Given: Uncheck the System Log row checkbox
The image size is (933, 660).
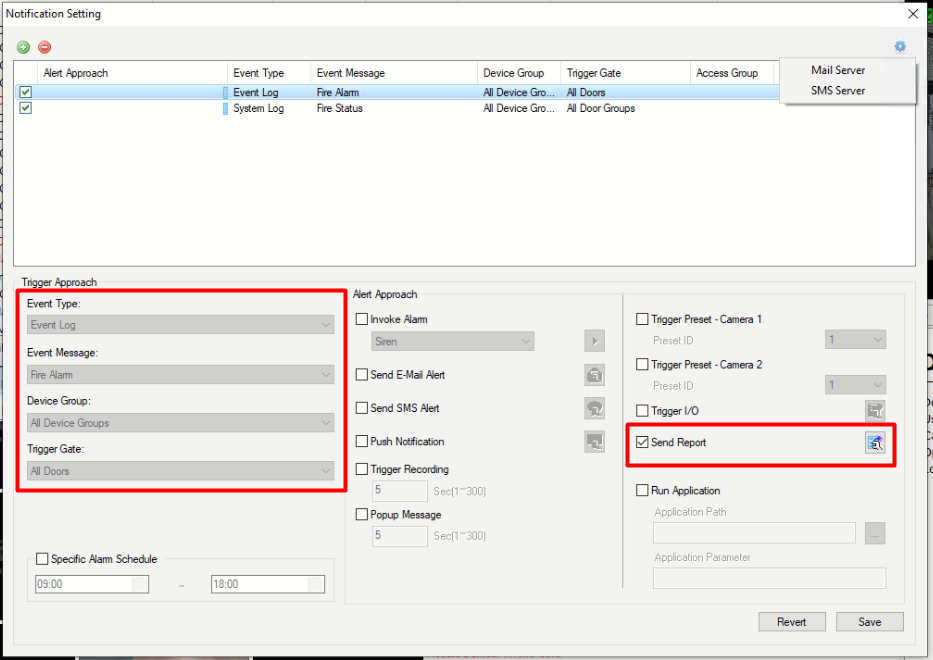Looking at the screenshot, I should point(26,108).
